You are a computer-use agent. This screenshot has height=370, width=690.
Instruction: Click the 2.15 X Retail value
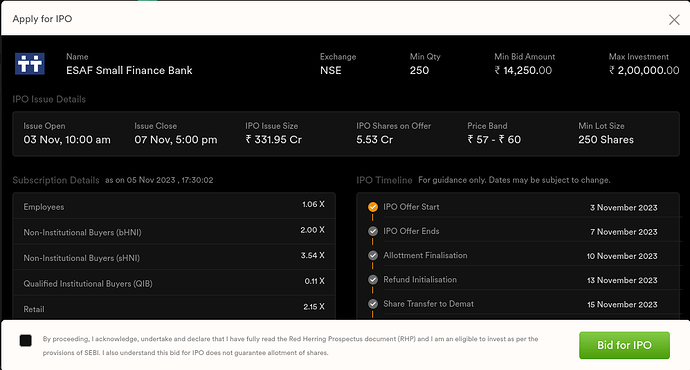click(314, 306)
